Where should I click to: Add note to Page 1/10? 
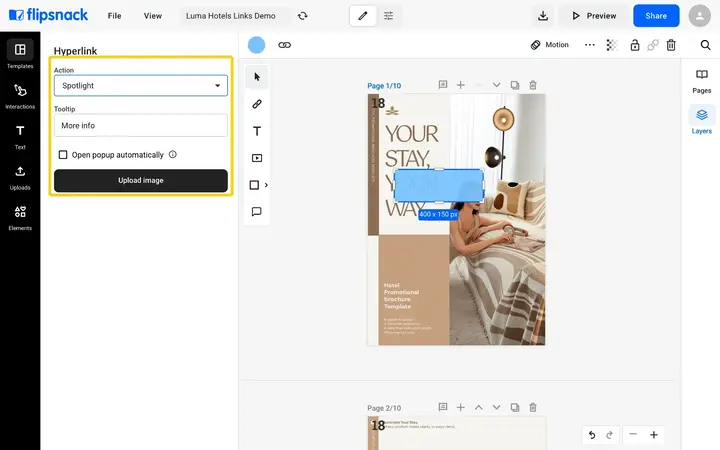[x=443, y=85]
